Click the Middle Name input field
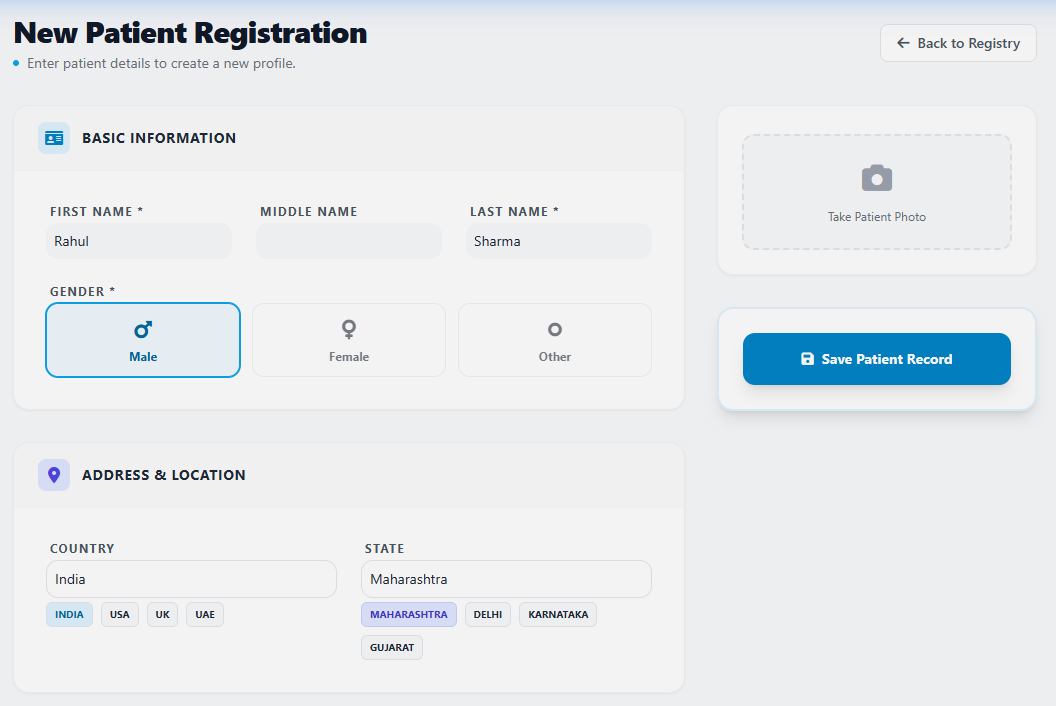 [x=348, y=240]
